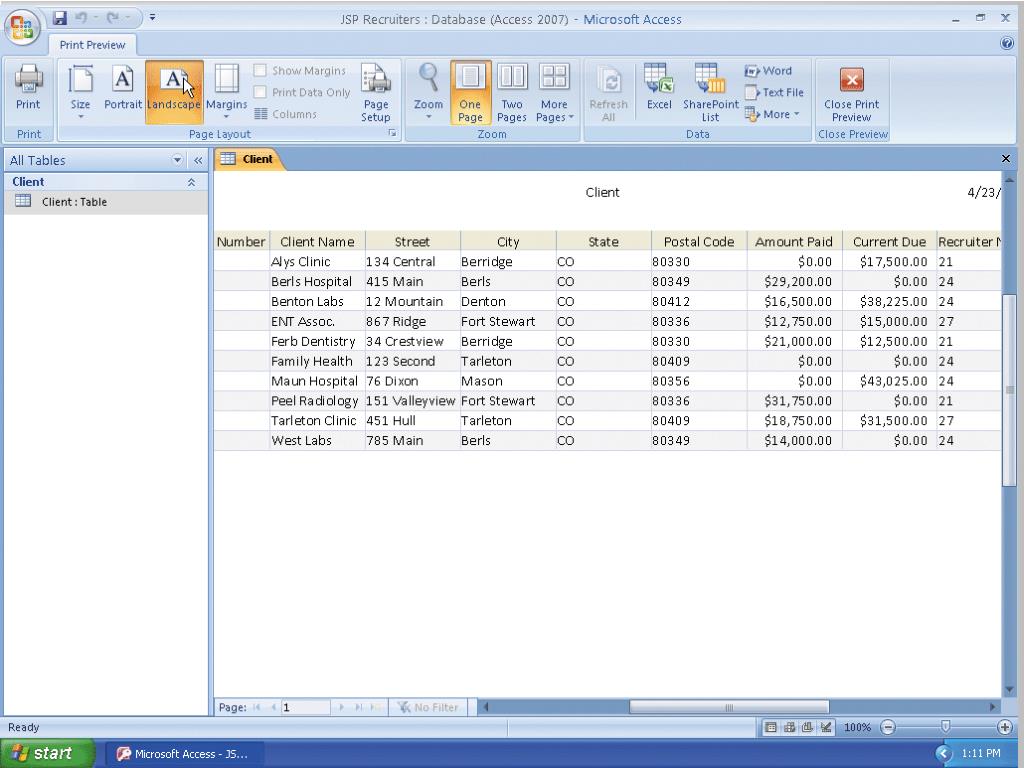Click the current page number field
This screenshot has height=768, width=1024.
pyautogui.click(x=306, y=707)
